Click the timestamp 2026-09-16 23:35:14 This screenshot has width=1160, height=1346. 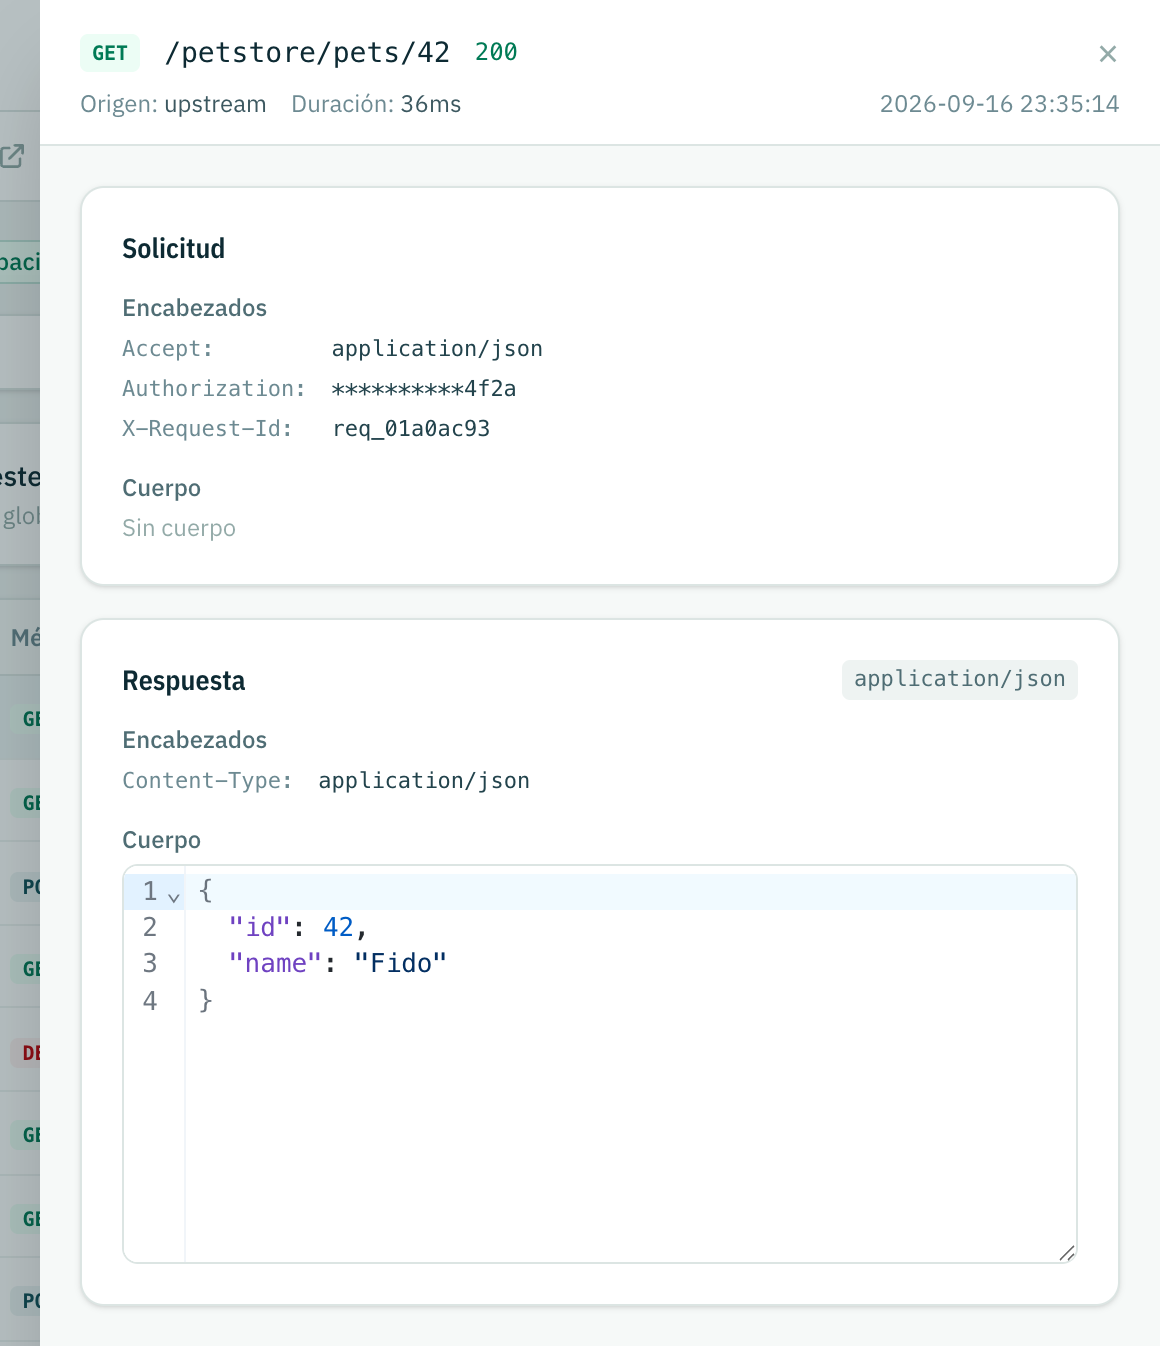point(999,104)
